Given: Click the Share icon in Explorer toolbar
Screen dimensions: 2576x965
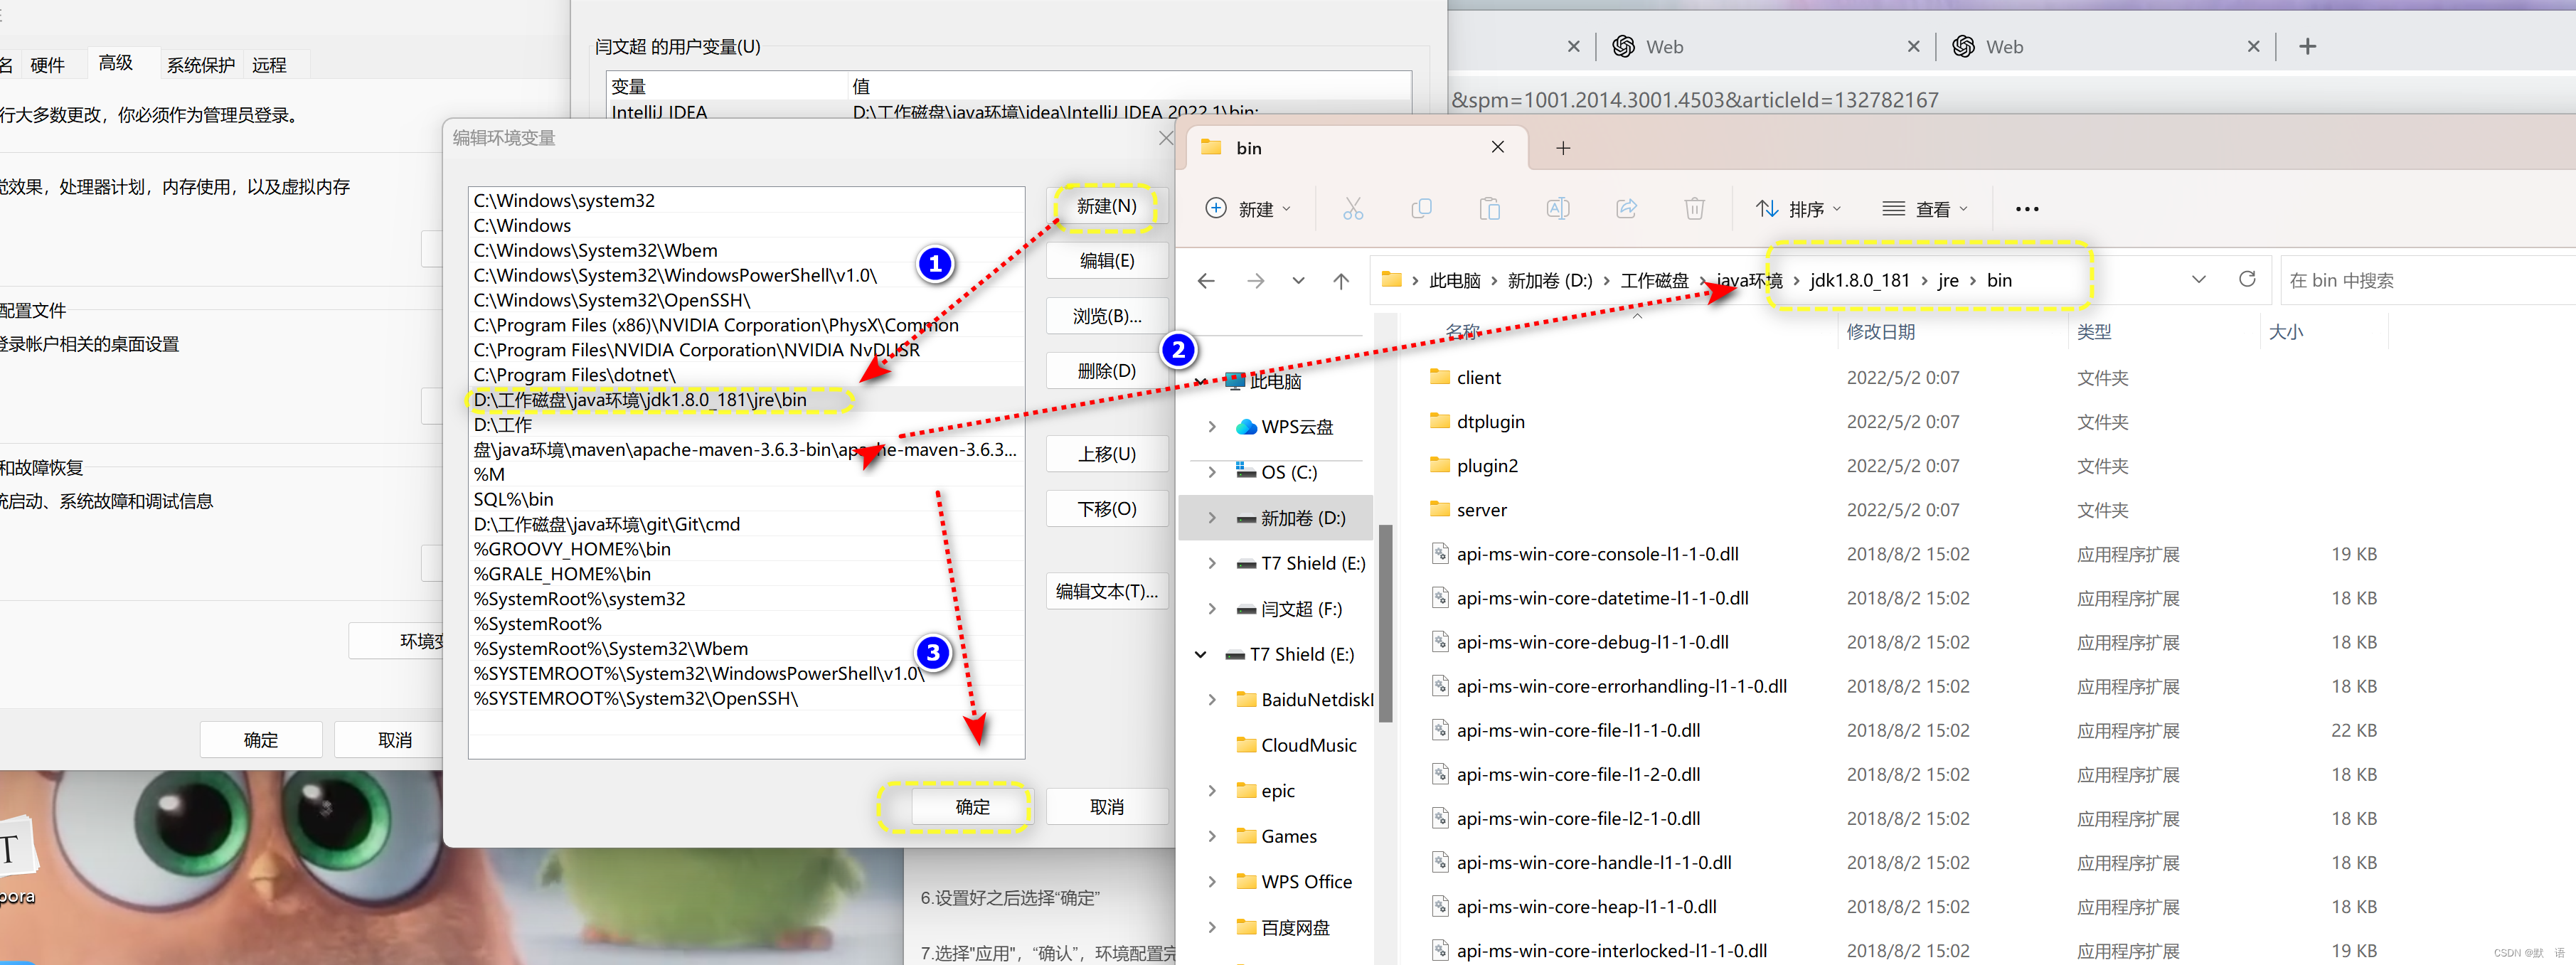Looking at the screenshot, I should pyautogui.click(x=1626, y=208).
